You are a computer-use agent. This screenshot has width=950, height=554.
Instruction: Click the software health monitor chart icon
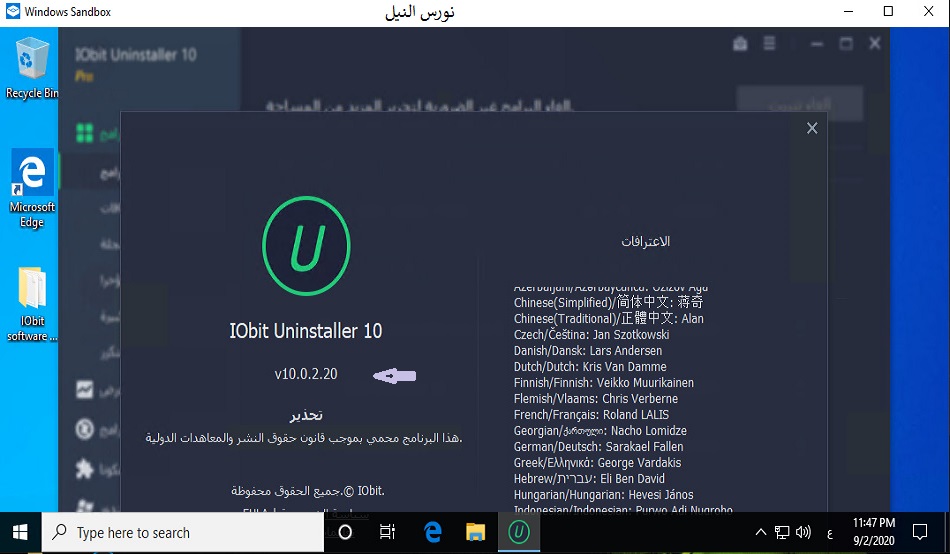pos(85,389)
